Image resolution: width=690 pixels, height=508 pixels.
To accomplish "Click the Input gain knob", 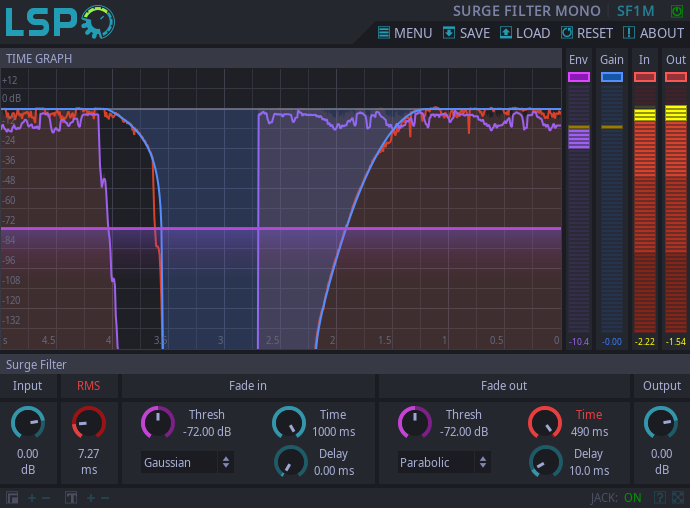I will (28, 423).
